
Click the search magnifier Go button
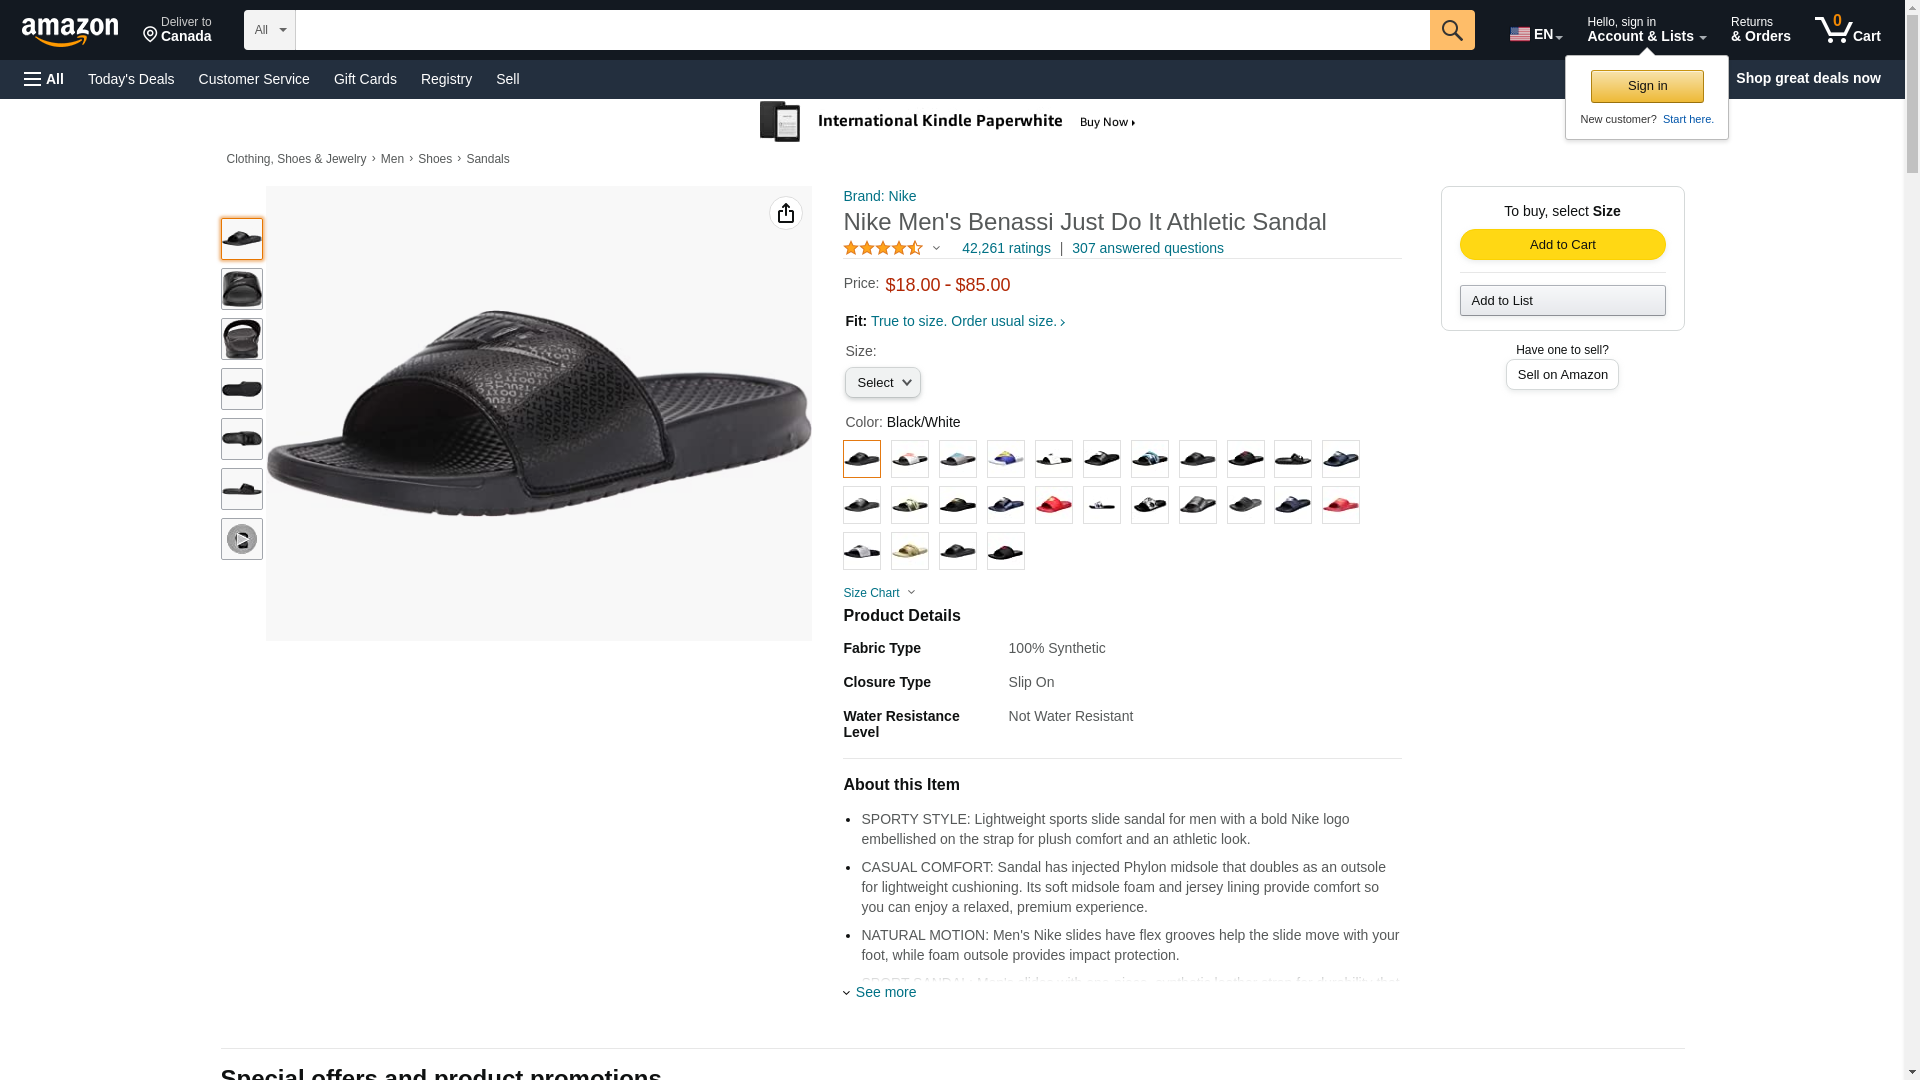point(1452,30)
